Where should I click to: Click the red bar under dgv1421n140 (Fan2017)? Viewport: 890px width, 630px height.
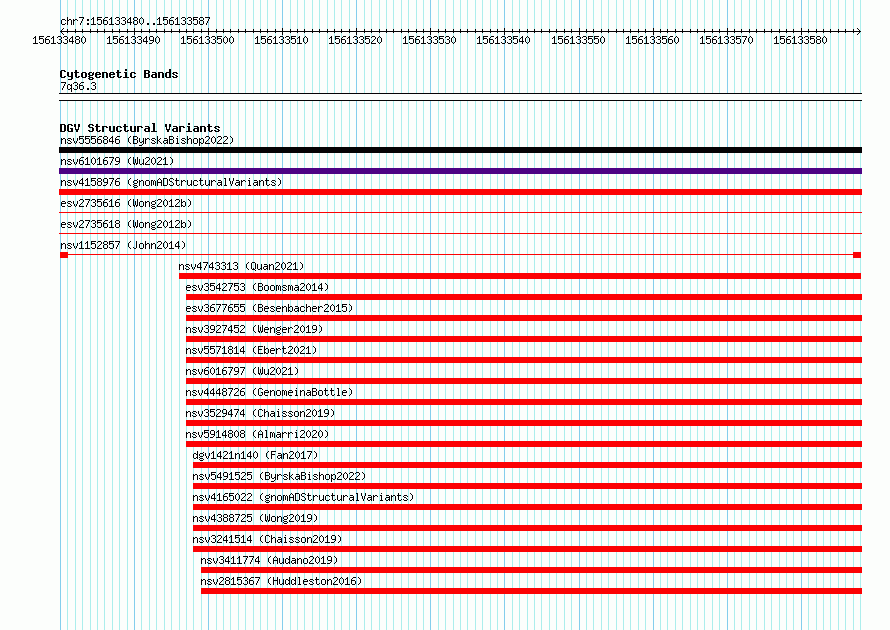click(527, 465)
